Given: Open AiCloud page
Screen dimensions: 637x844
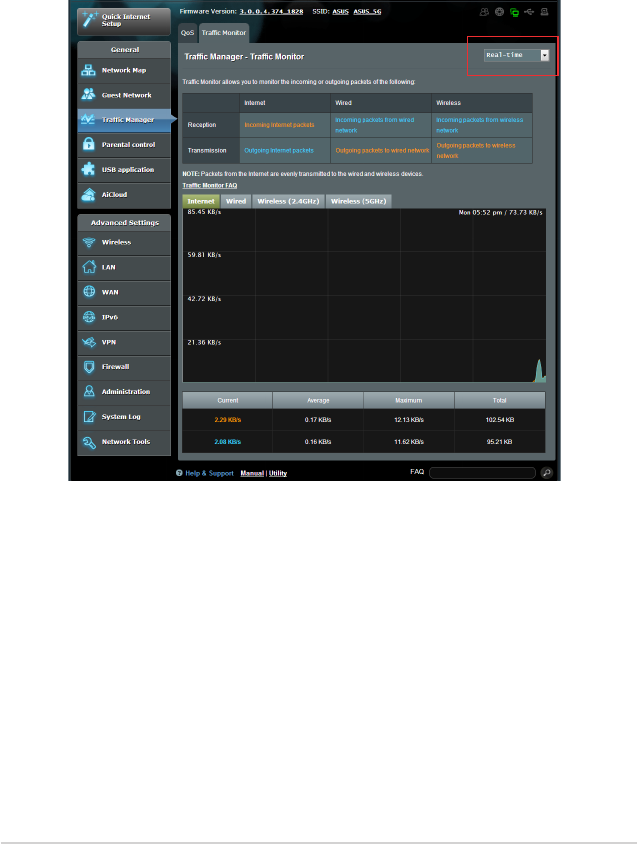Looking at the screenshot, I should tap(124, 195).
